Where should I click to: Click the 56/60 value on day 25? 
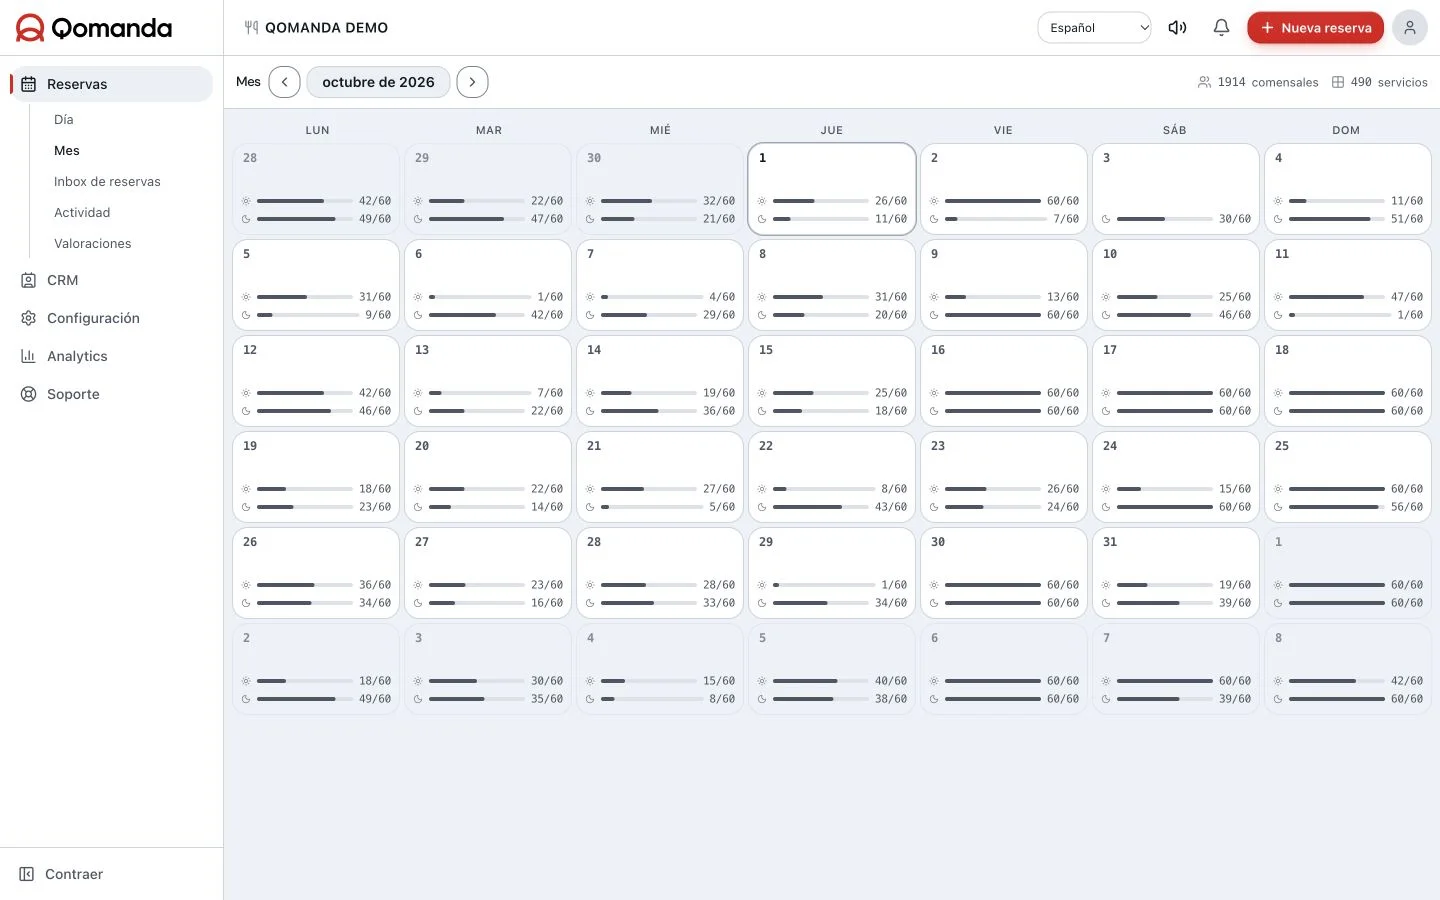(1407, 507)
